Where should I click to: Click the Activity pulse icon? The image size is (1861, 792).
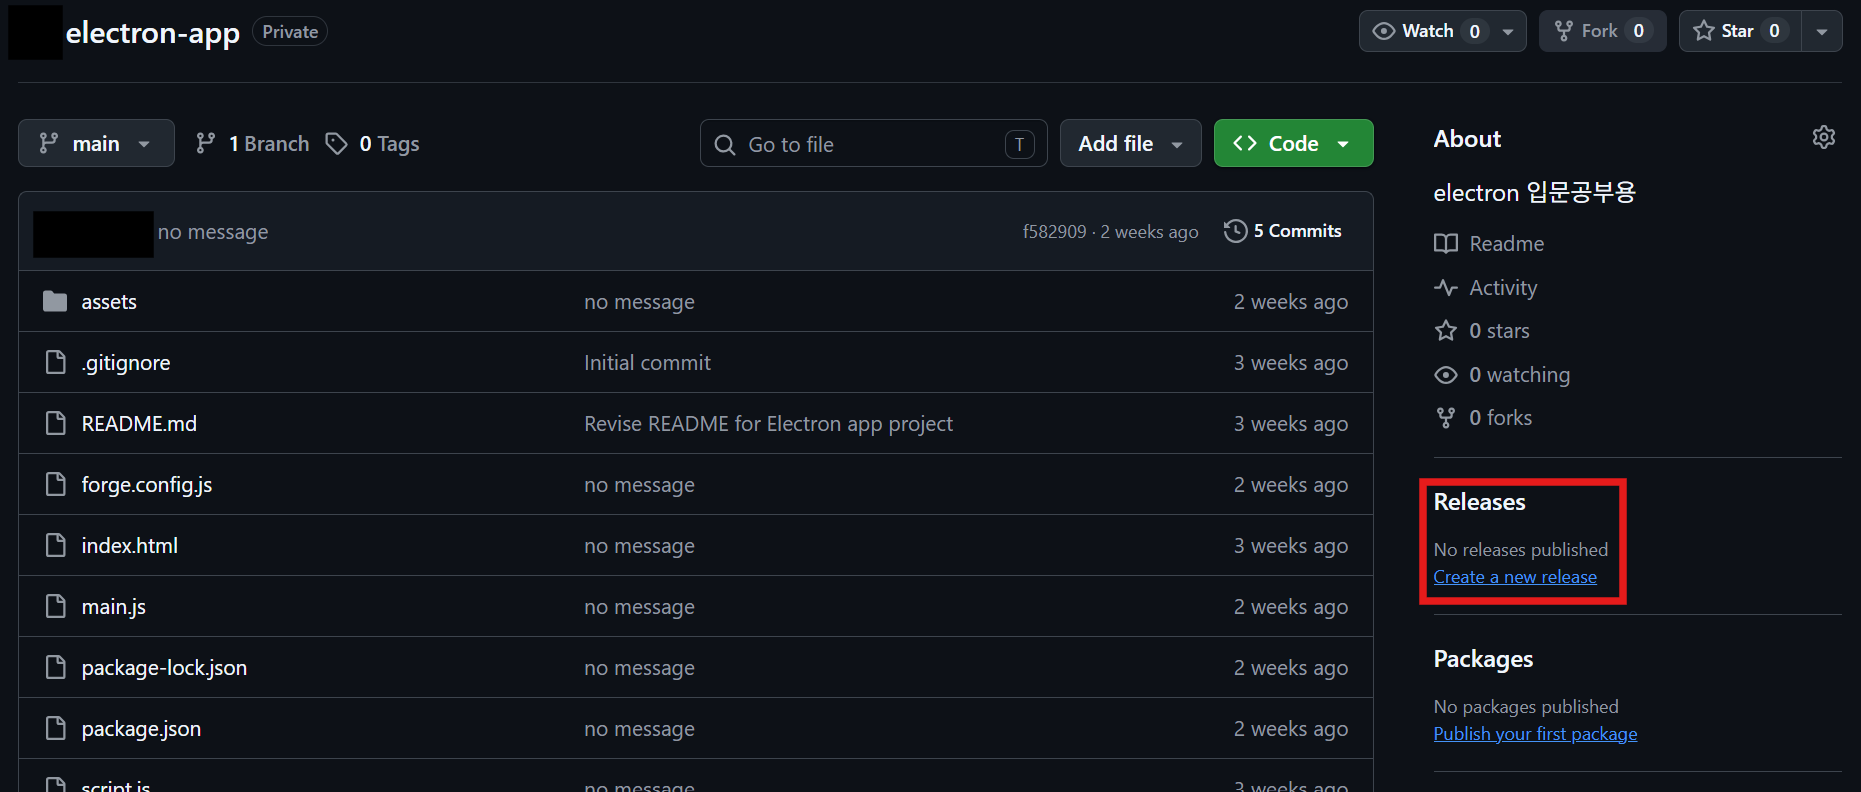click(x=1446, y=287)
